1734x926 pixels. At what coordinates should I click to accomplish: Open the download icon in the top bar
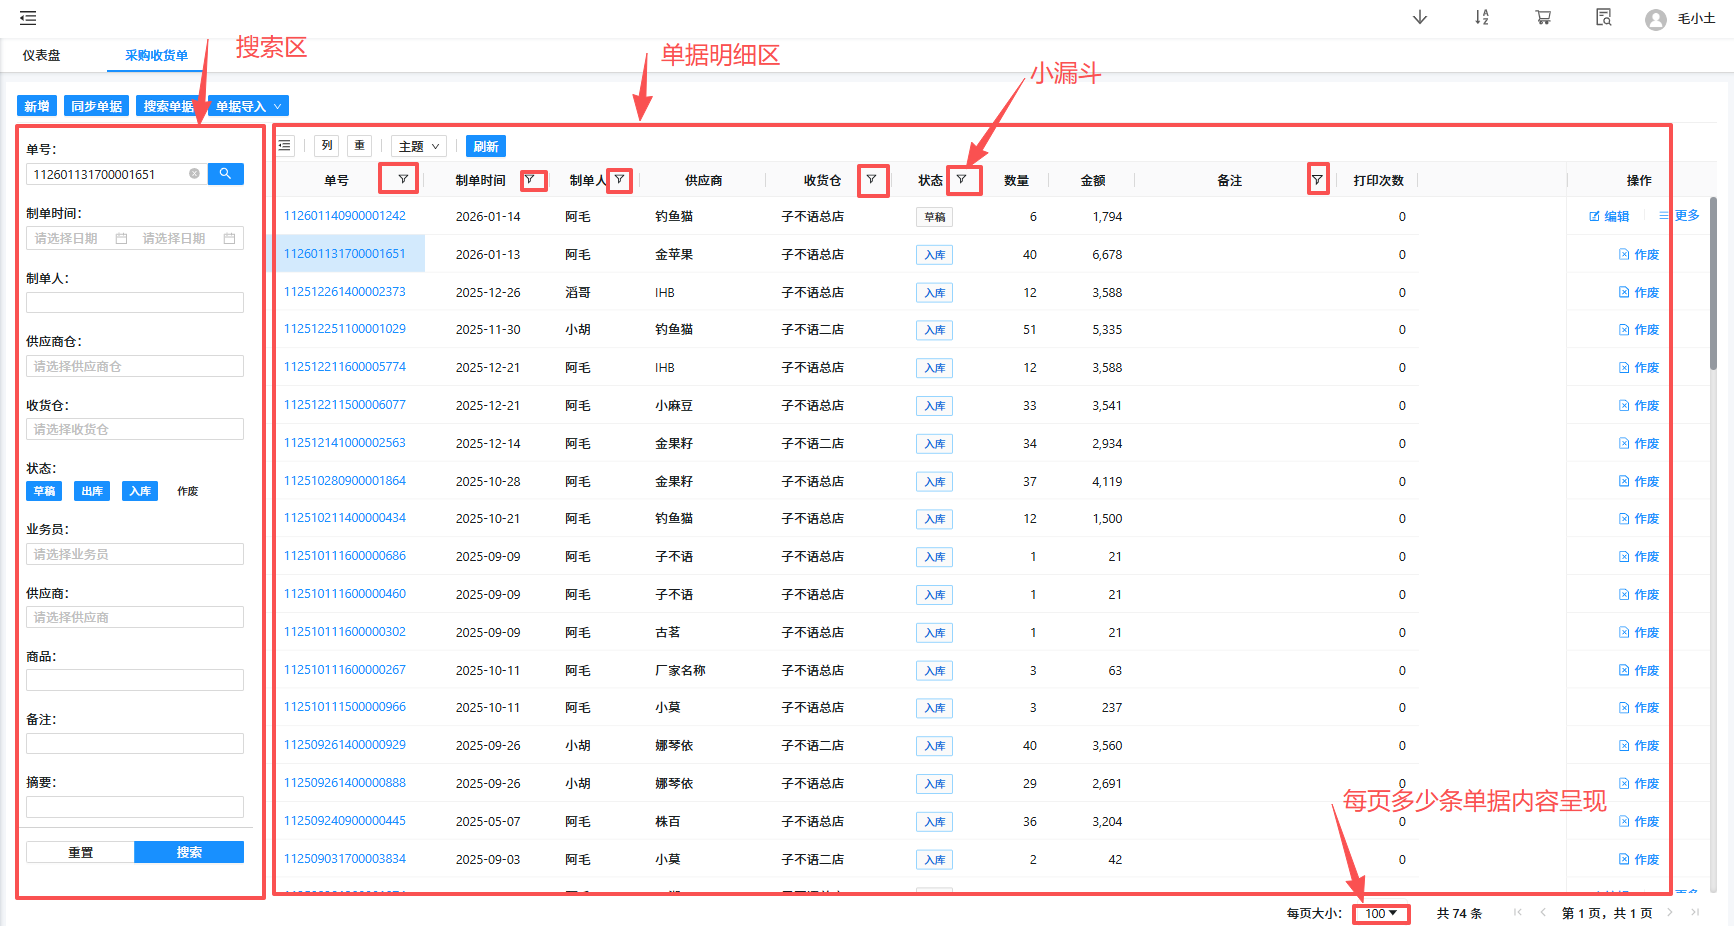[x=1421, y=17]
